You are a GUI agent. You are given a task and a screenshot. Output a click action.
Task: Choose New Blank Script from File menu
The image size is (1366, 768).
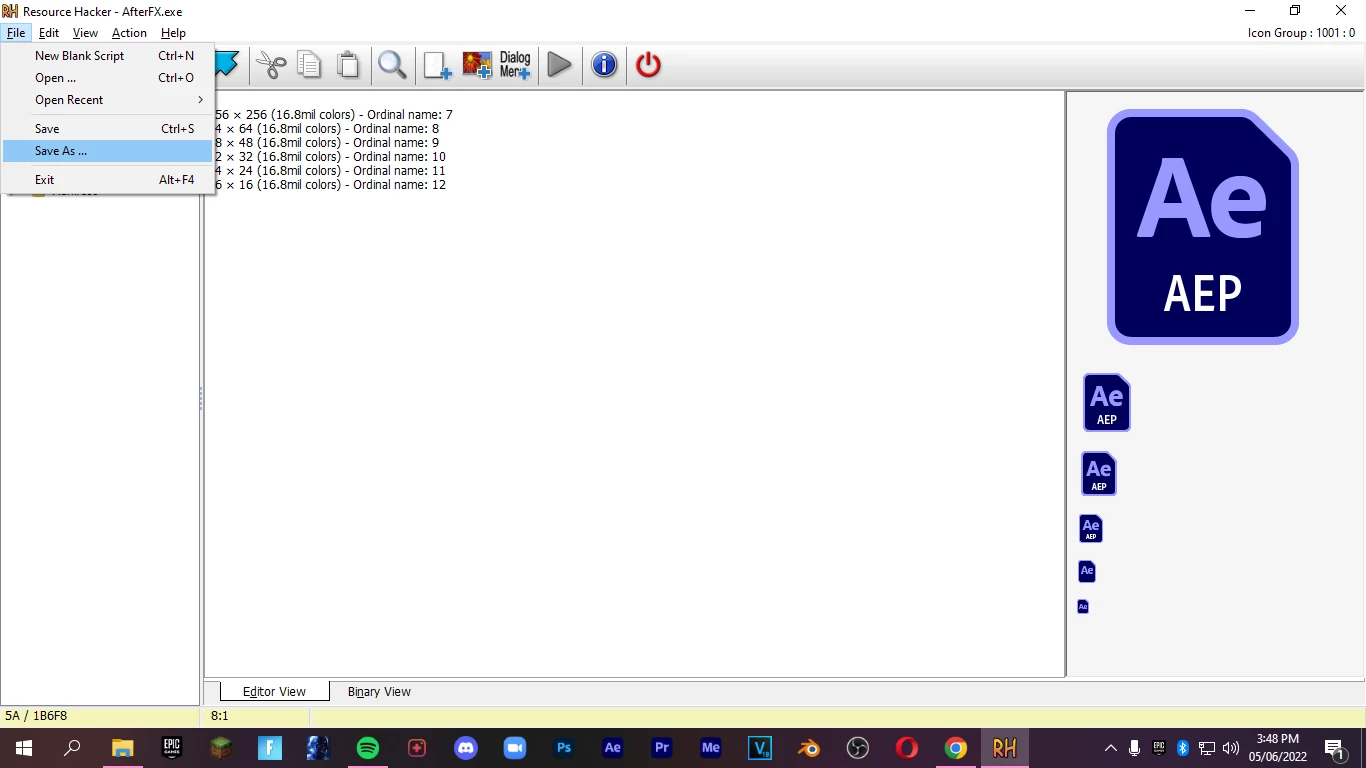(x=108, y=56)
